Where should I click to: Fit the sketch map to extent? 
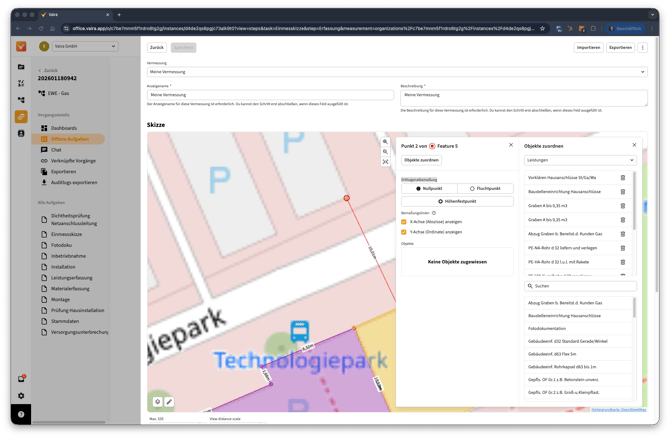(x=385, y=162)
